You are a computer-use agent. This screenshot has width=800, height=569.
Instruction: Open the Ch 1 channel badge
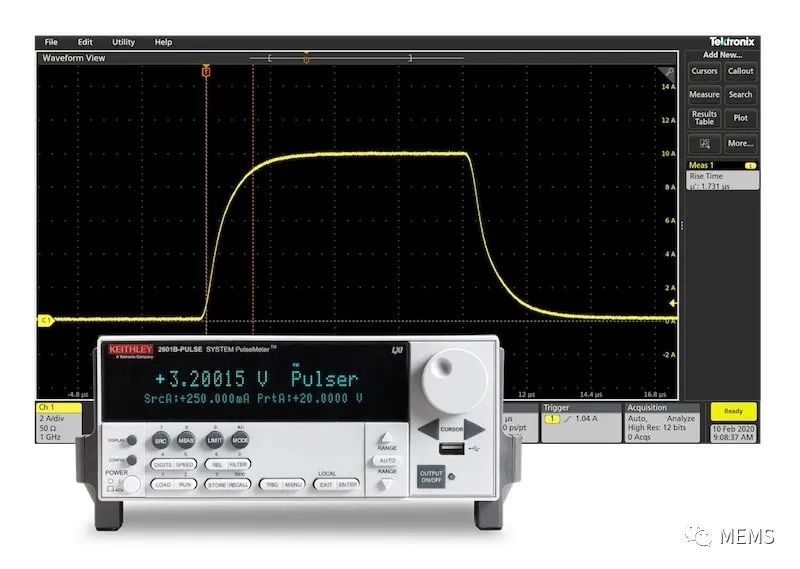(59, 422)
